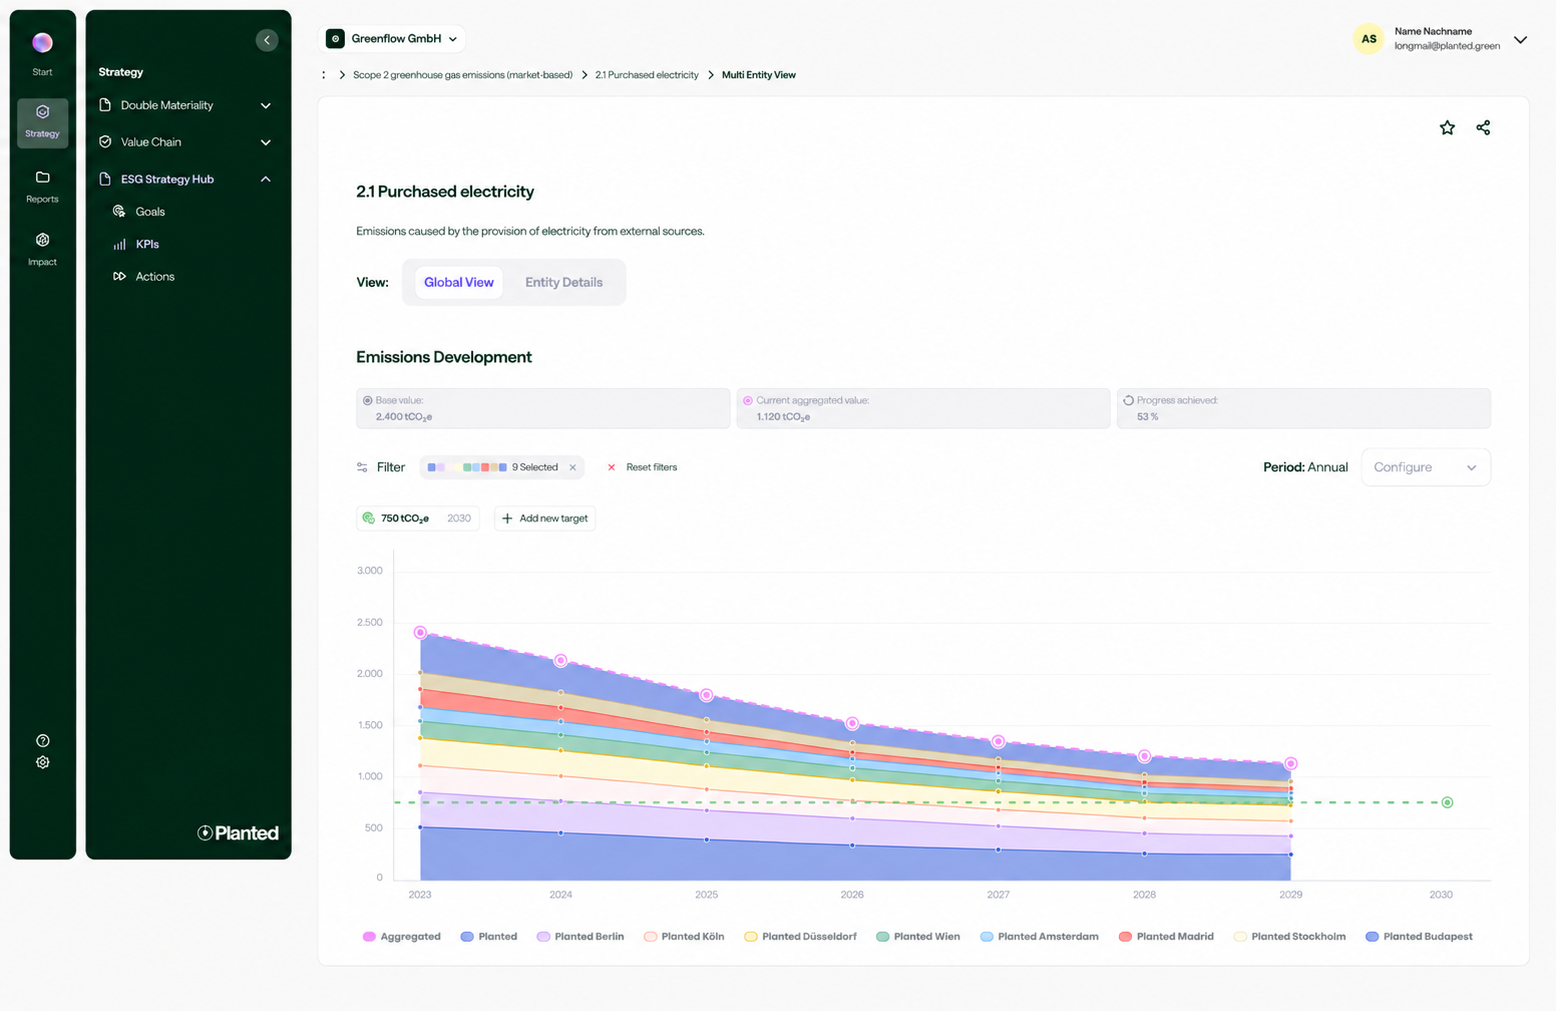Click Reset filters link
The width and height of the screenshot is (1556, 1011).
651,467
